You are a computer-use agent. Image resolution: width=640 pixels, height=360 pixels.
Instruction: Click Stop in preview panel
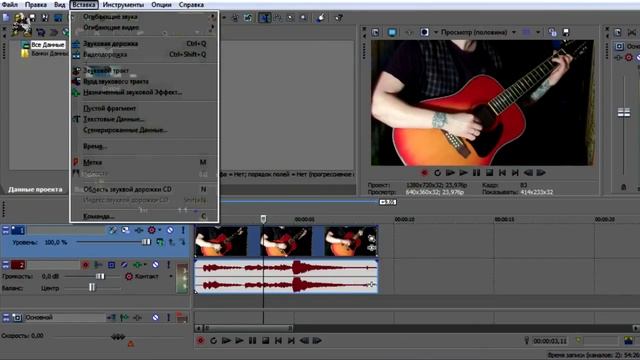point(489,173)
